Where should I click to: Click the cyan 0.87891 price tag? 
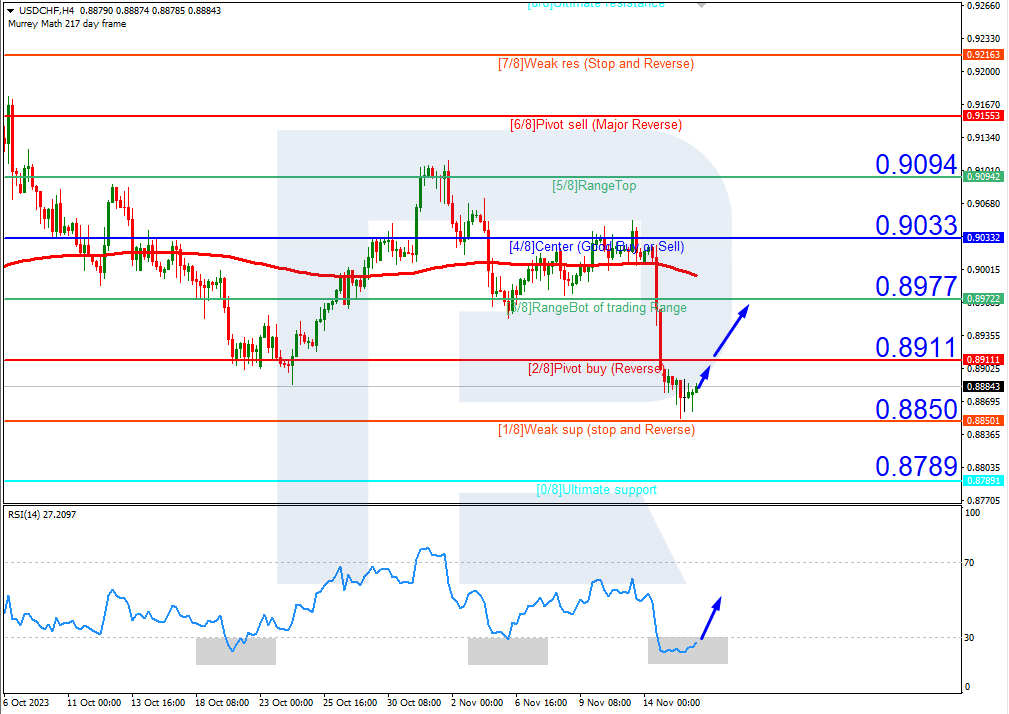(x=983, y=481)
